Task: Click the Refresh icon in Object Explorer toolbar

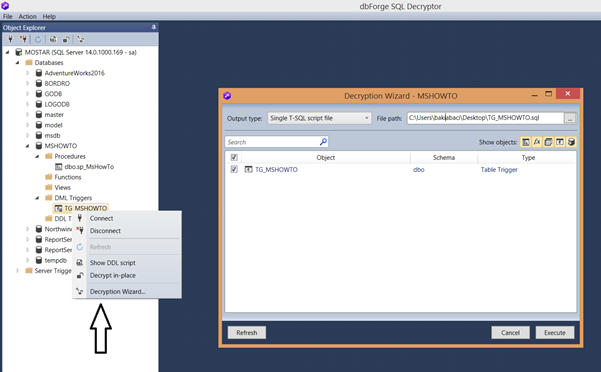Action: click(x=38, y=39)
